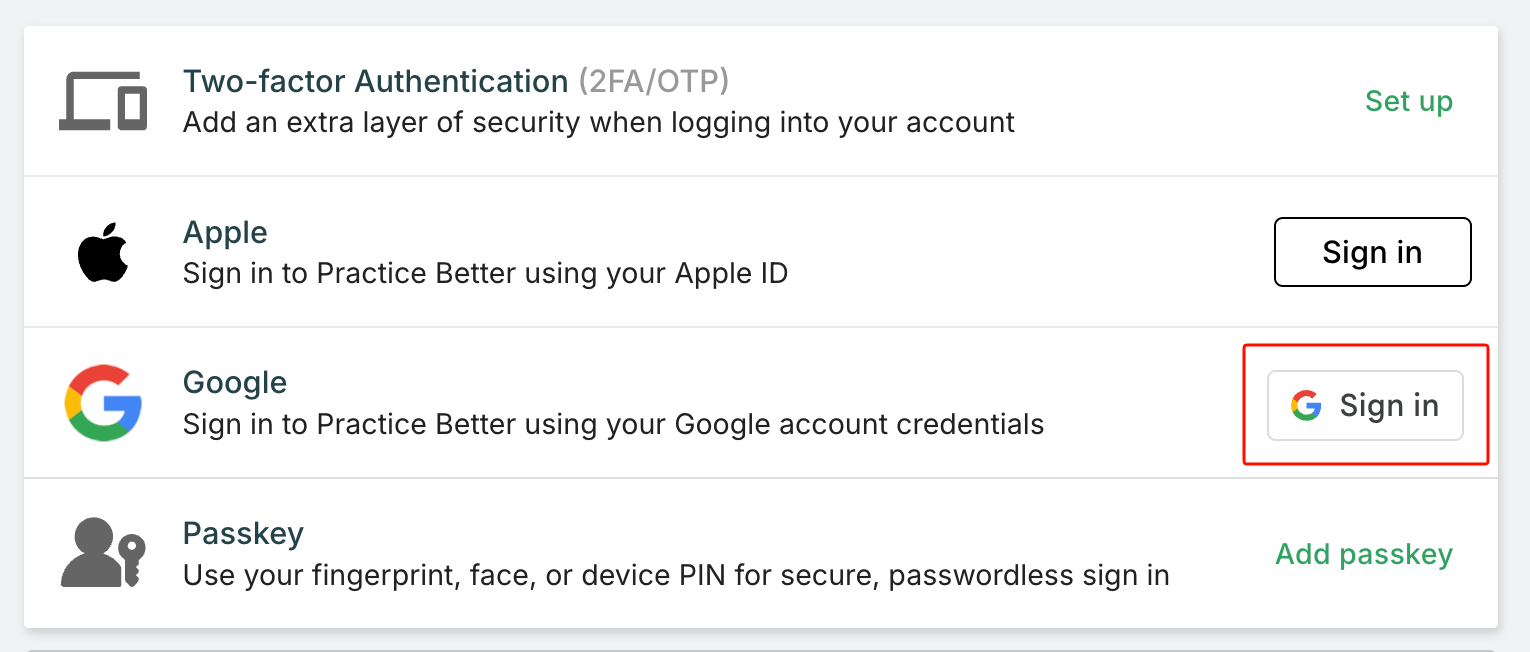Viewport: 1530px width, 652px height.
Task: Open the Two-factor Authentication 'Set up' link
Action: coord(1408,101)
